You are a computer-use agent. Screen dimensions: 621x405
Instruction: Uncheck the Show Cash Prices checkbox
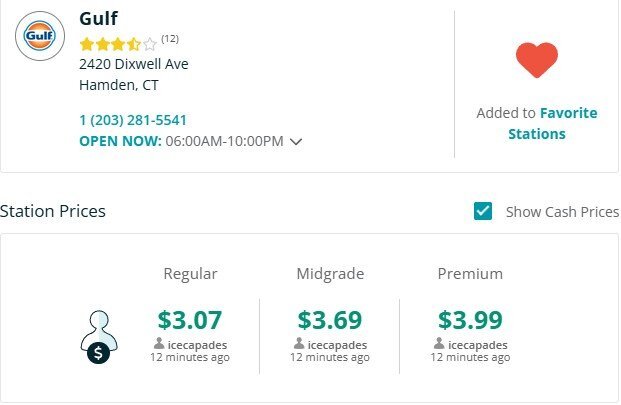[483, 211]
